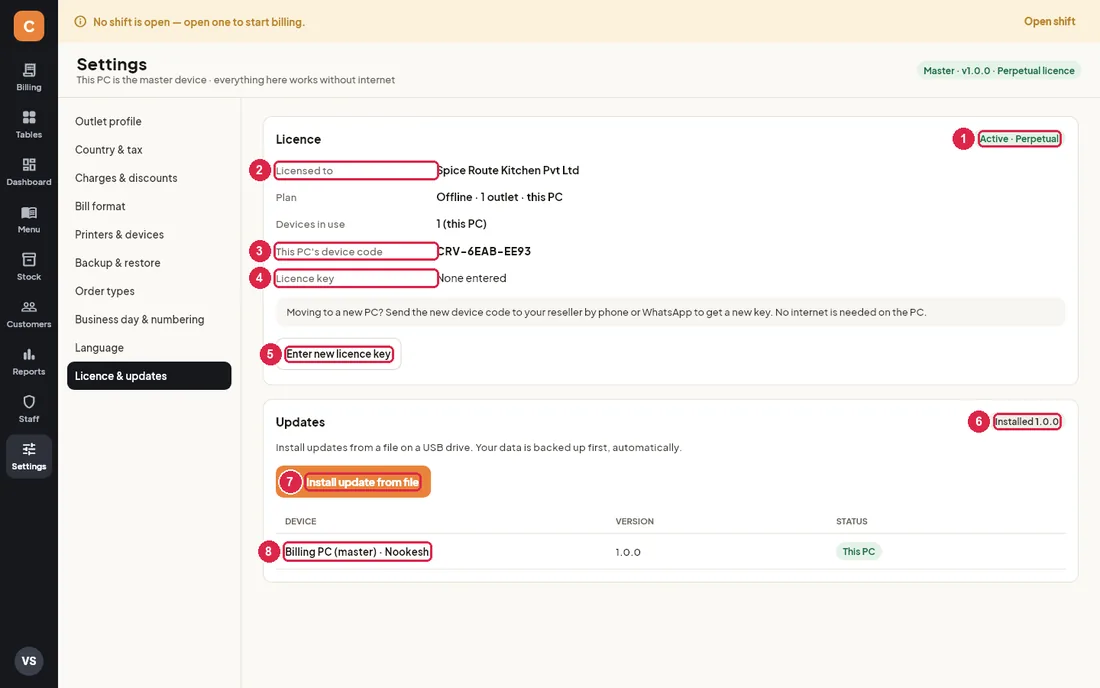Image resolution: width=1100 pixels, height=688 pixels.
Task: Open the Menu book icon
Action: (x=29, y=213)
